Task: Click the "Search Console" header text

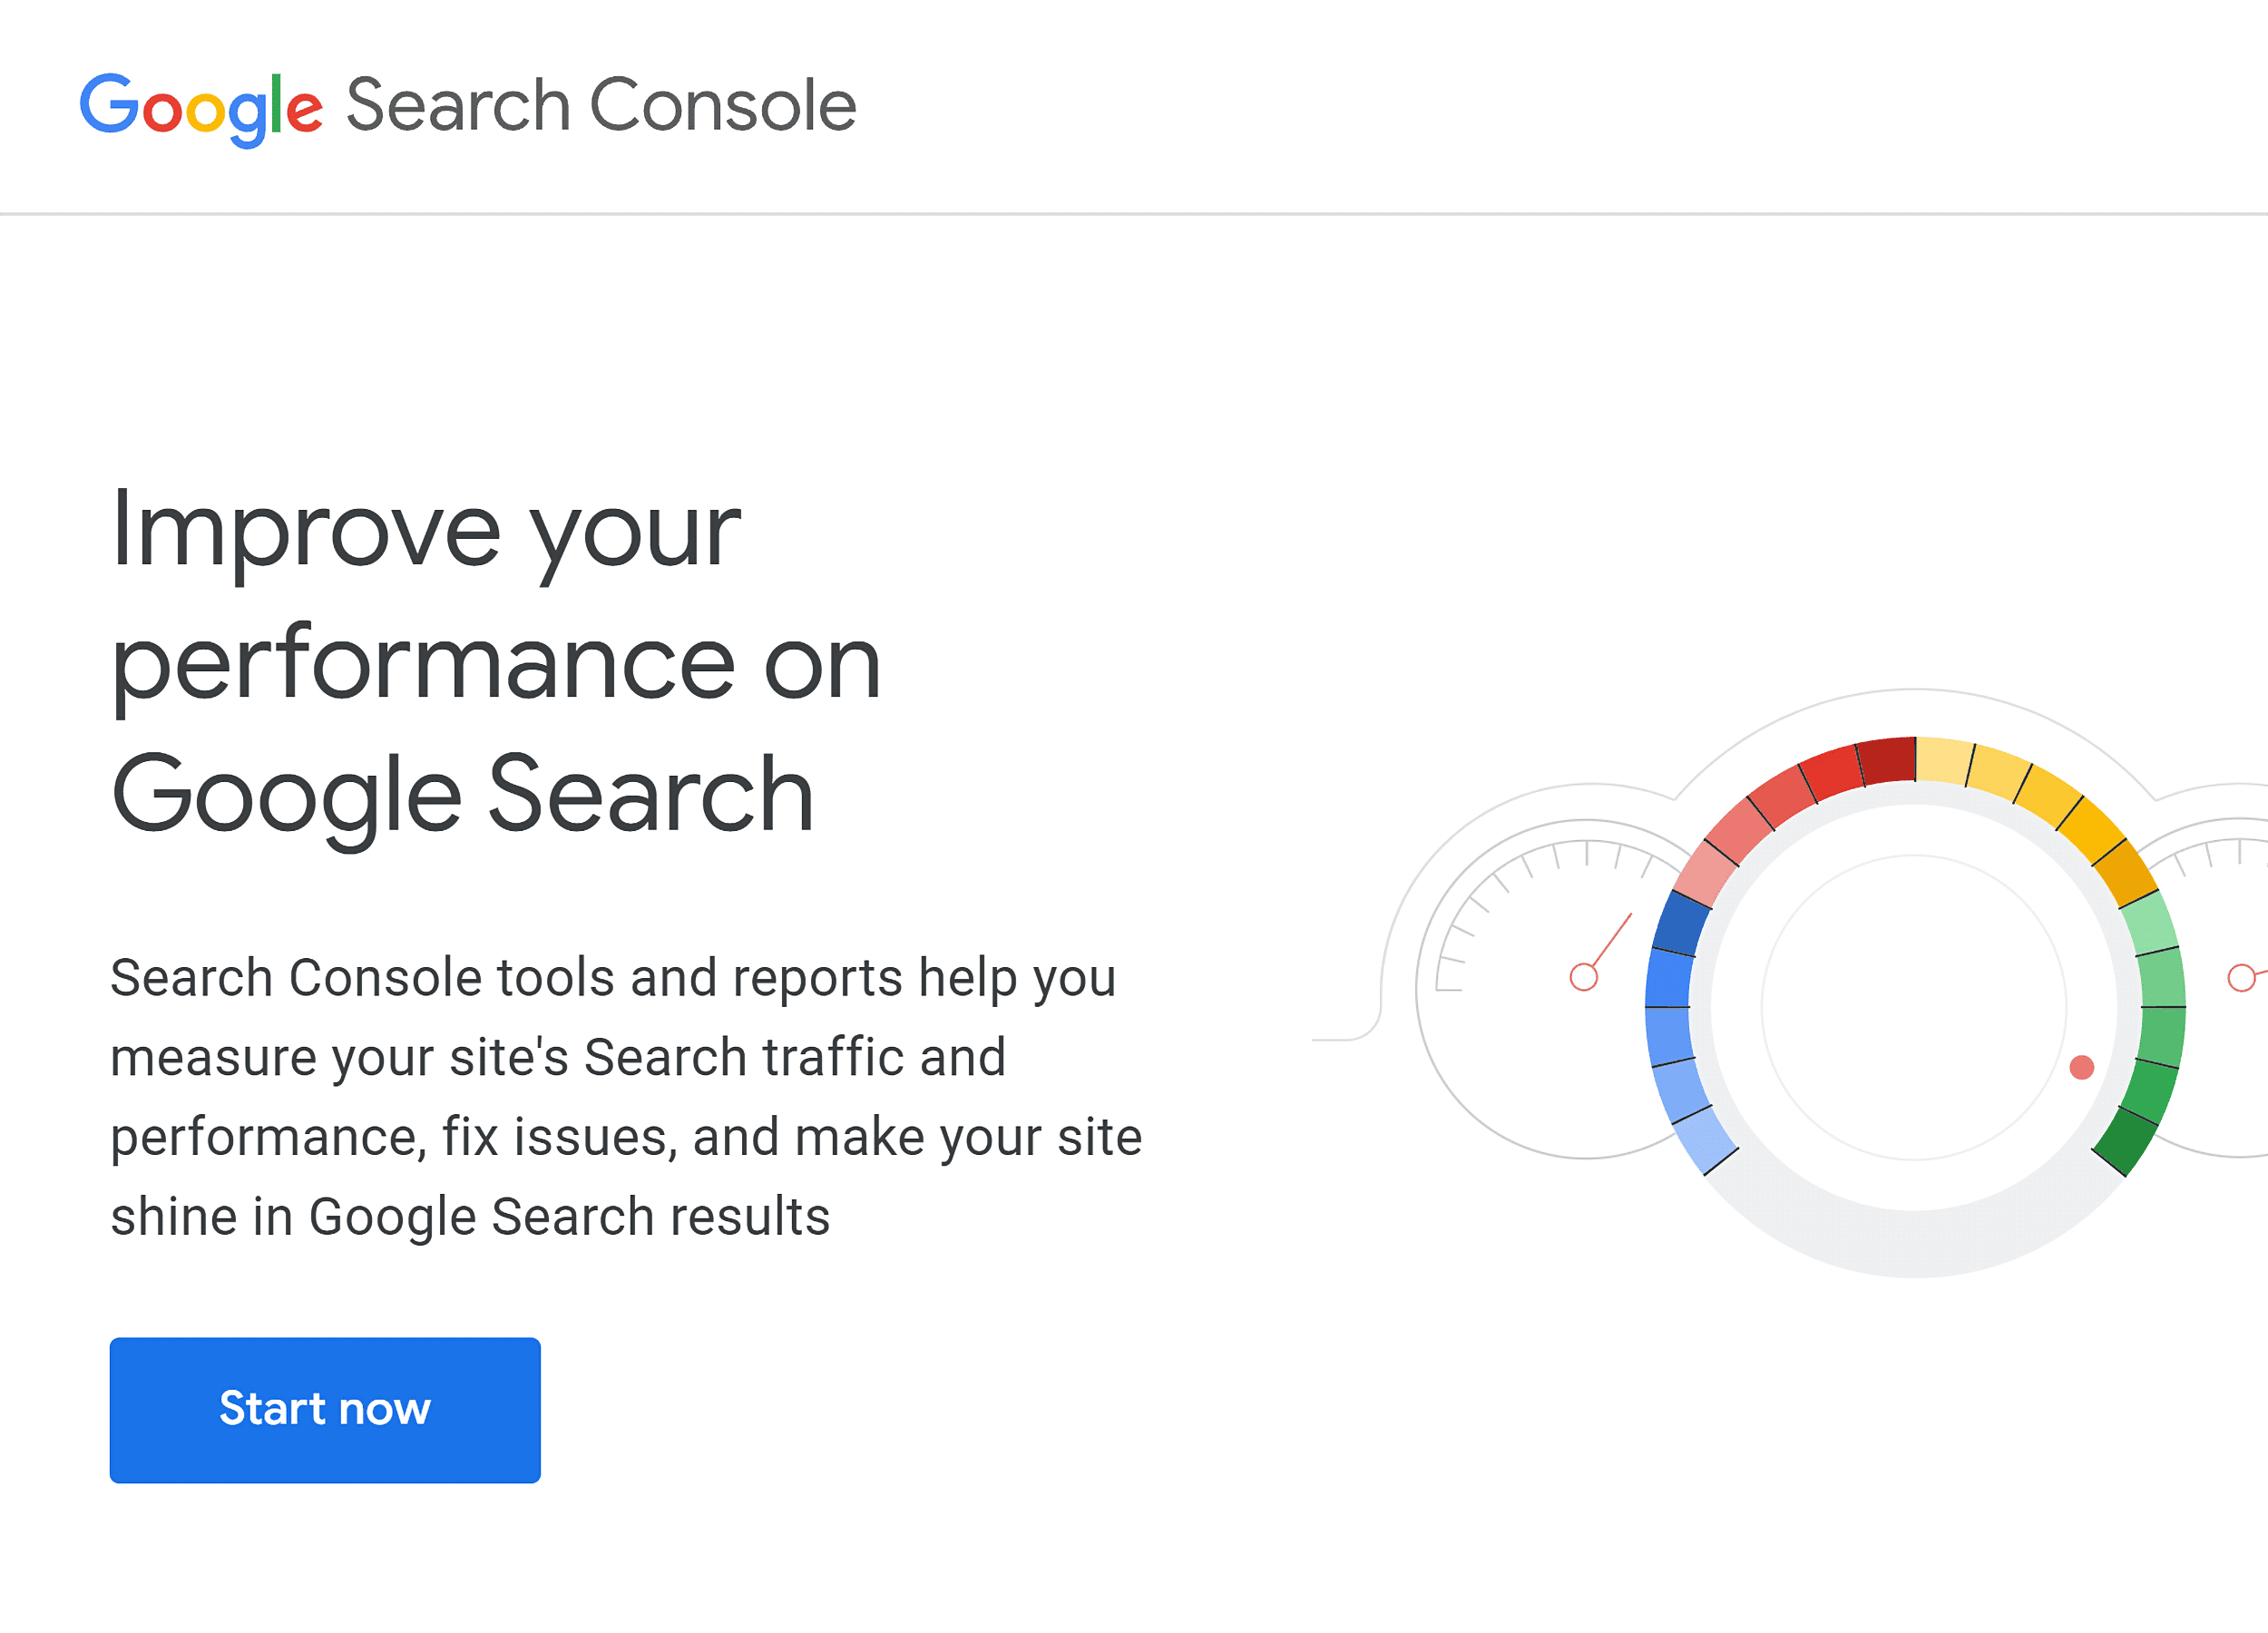Action: click(x=603, y=104)
